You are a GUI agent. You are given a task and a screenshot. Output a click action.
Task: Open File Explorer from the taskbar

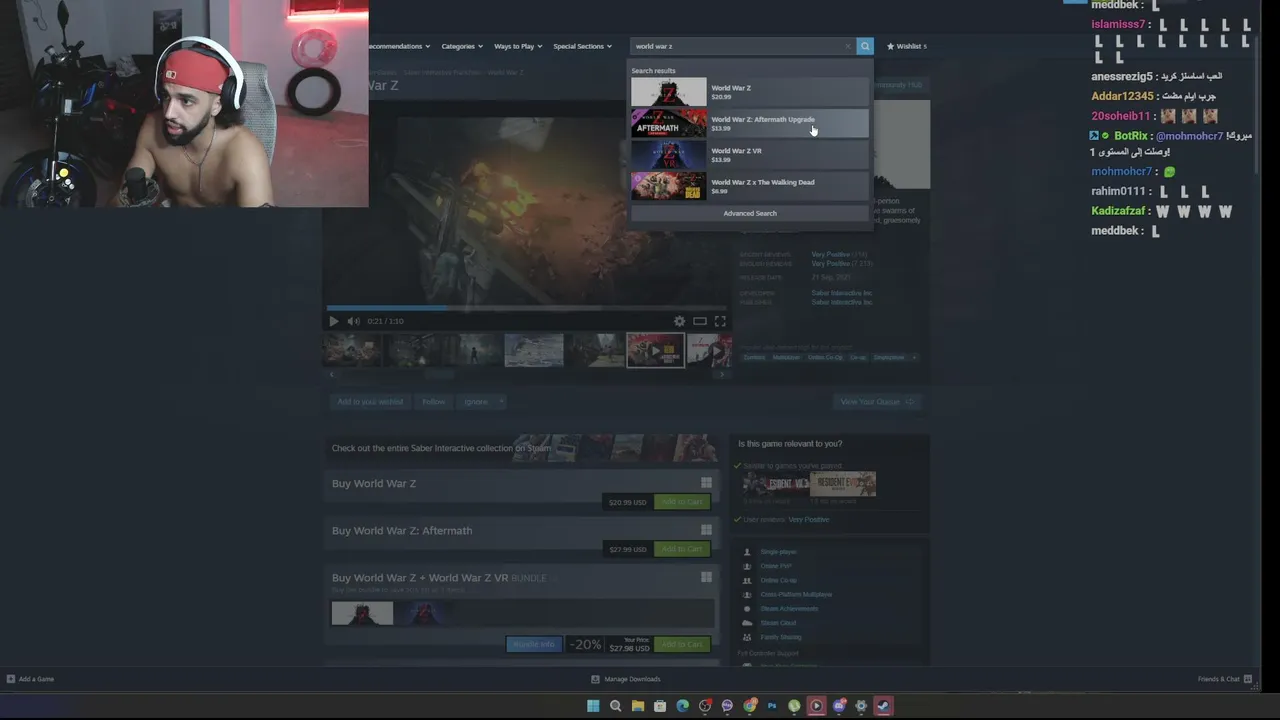pos(637,706)
